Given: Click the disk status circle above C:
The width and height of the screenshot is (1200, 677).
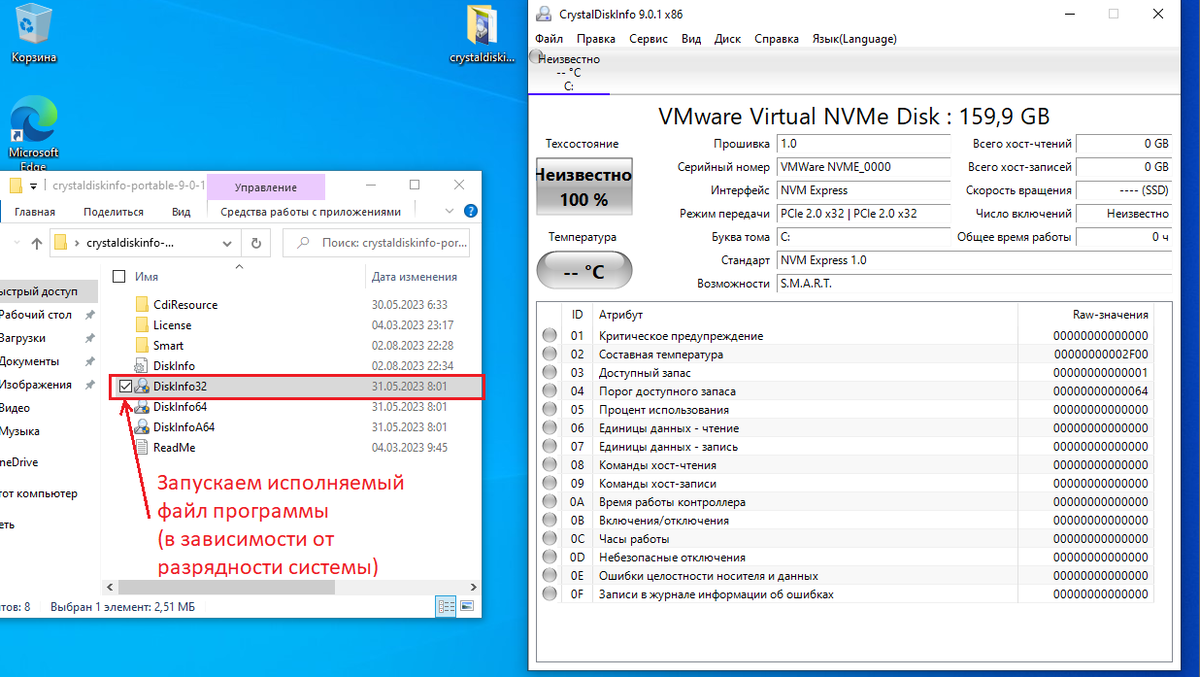Looking at the screenshot, I should [535, 58].
